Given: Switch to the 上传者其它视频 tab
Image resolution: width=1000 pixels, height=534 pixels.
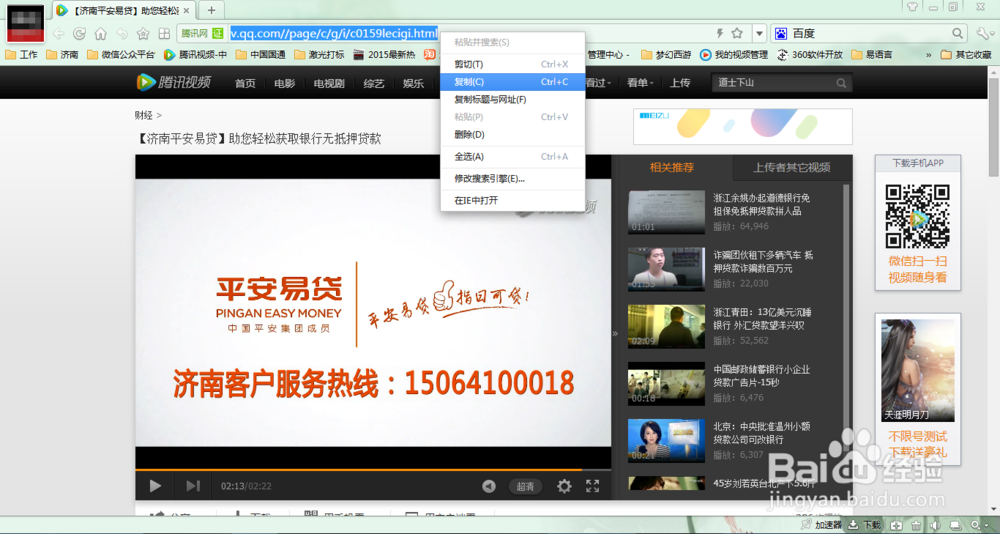Looking at the screenshot, I should (x=792, y=167).
